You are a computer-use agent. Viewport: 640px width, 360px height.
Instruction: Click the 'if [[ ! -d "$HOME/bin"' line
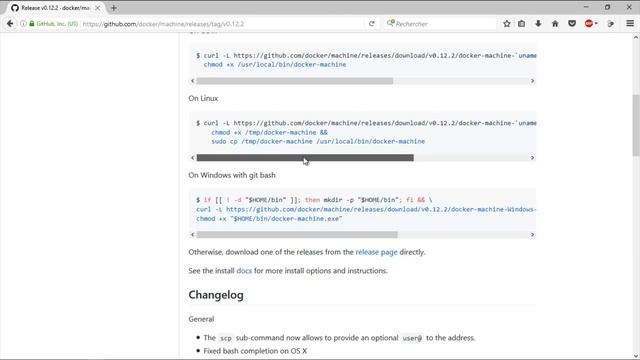[314, 200]
